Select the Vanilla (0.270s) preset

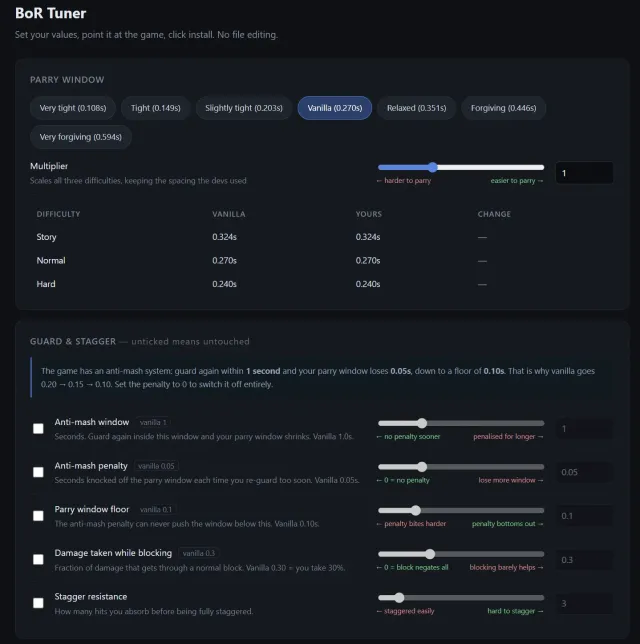335,108
